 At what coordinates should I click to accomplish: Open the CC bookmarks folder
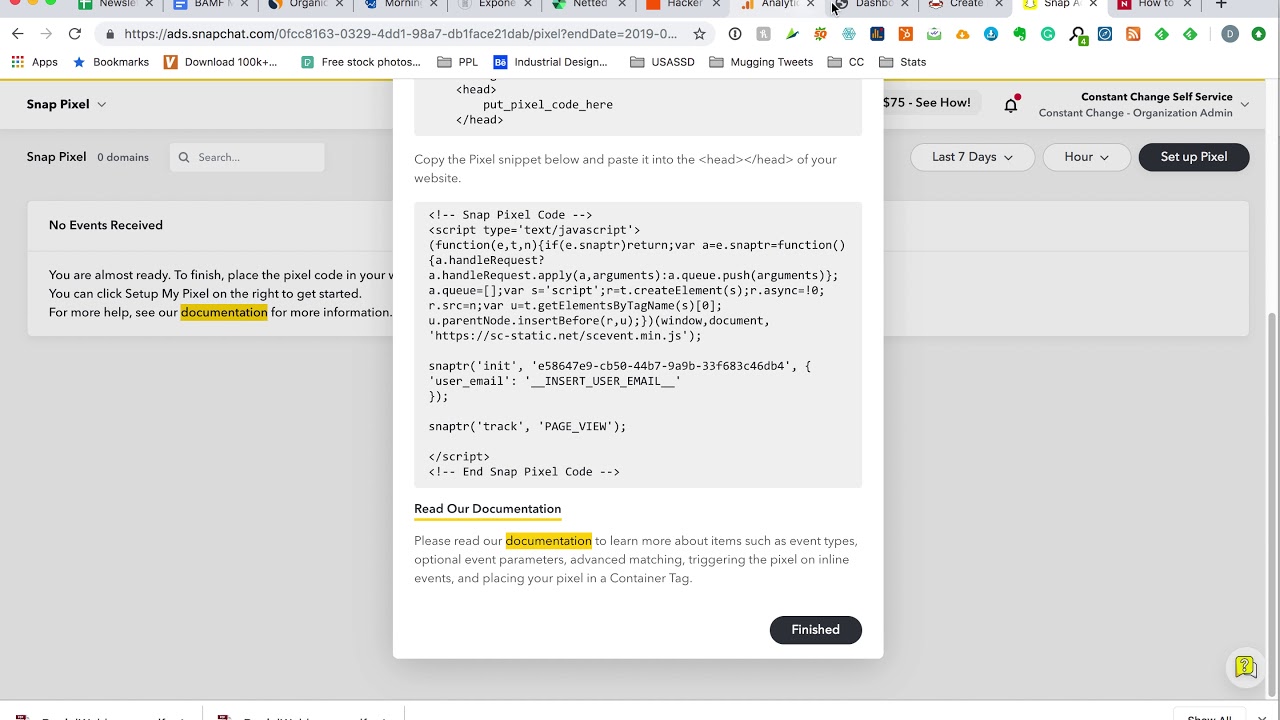point(846,62)
